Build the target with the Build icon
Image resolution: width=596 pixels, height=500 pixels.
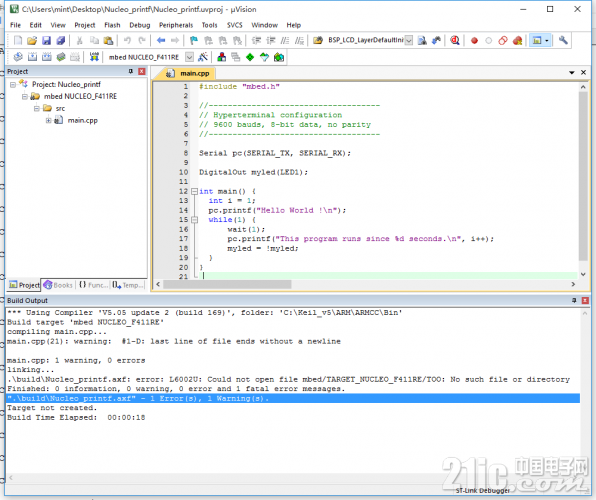tap(32, 57)
